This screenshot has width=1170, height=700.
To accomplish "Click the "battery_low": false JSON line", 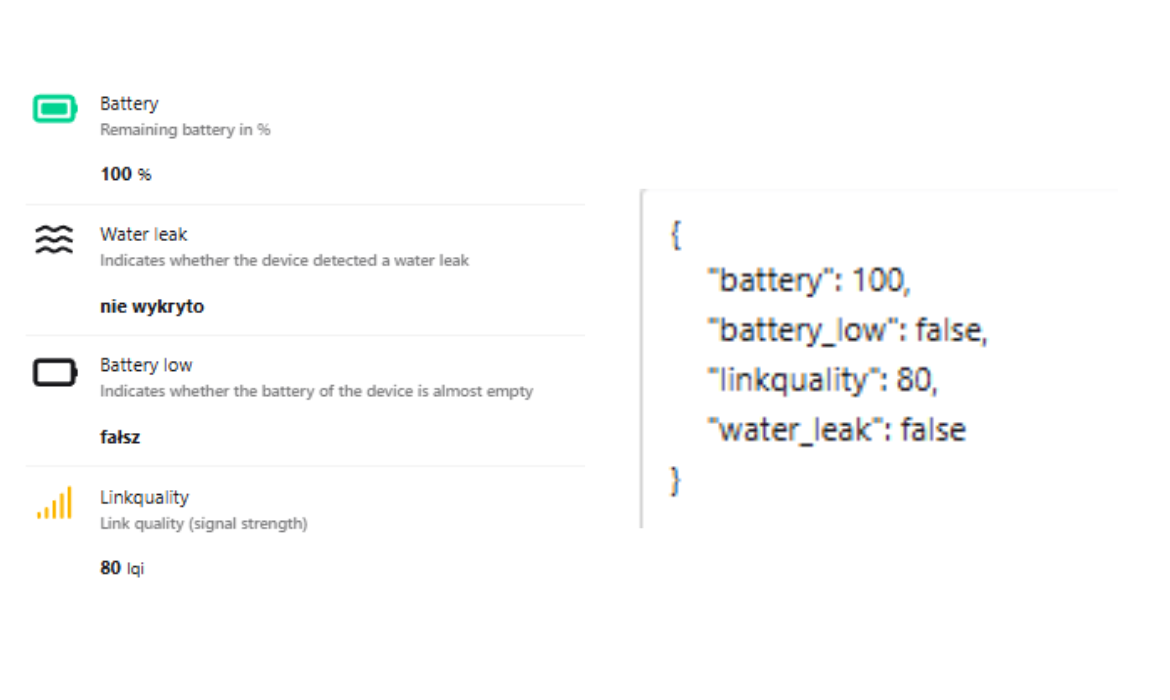I will (847, 331).
